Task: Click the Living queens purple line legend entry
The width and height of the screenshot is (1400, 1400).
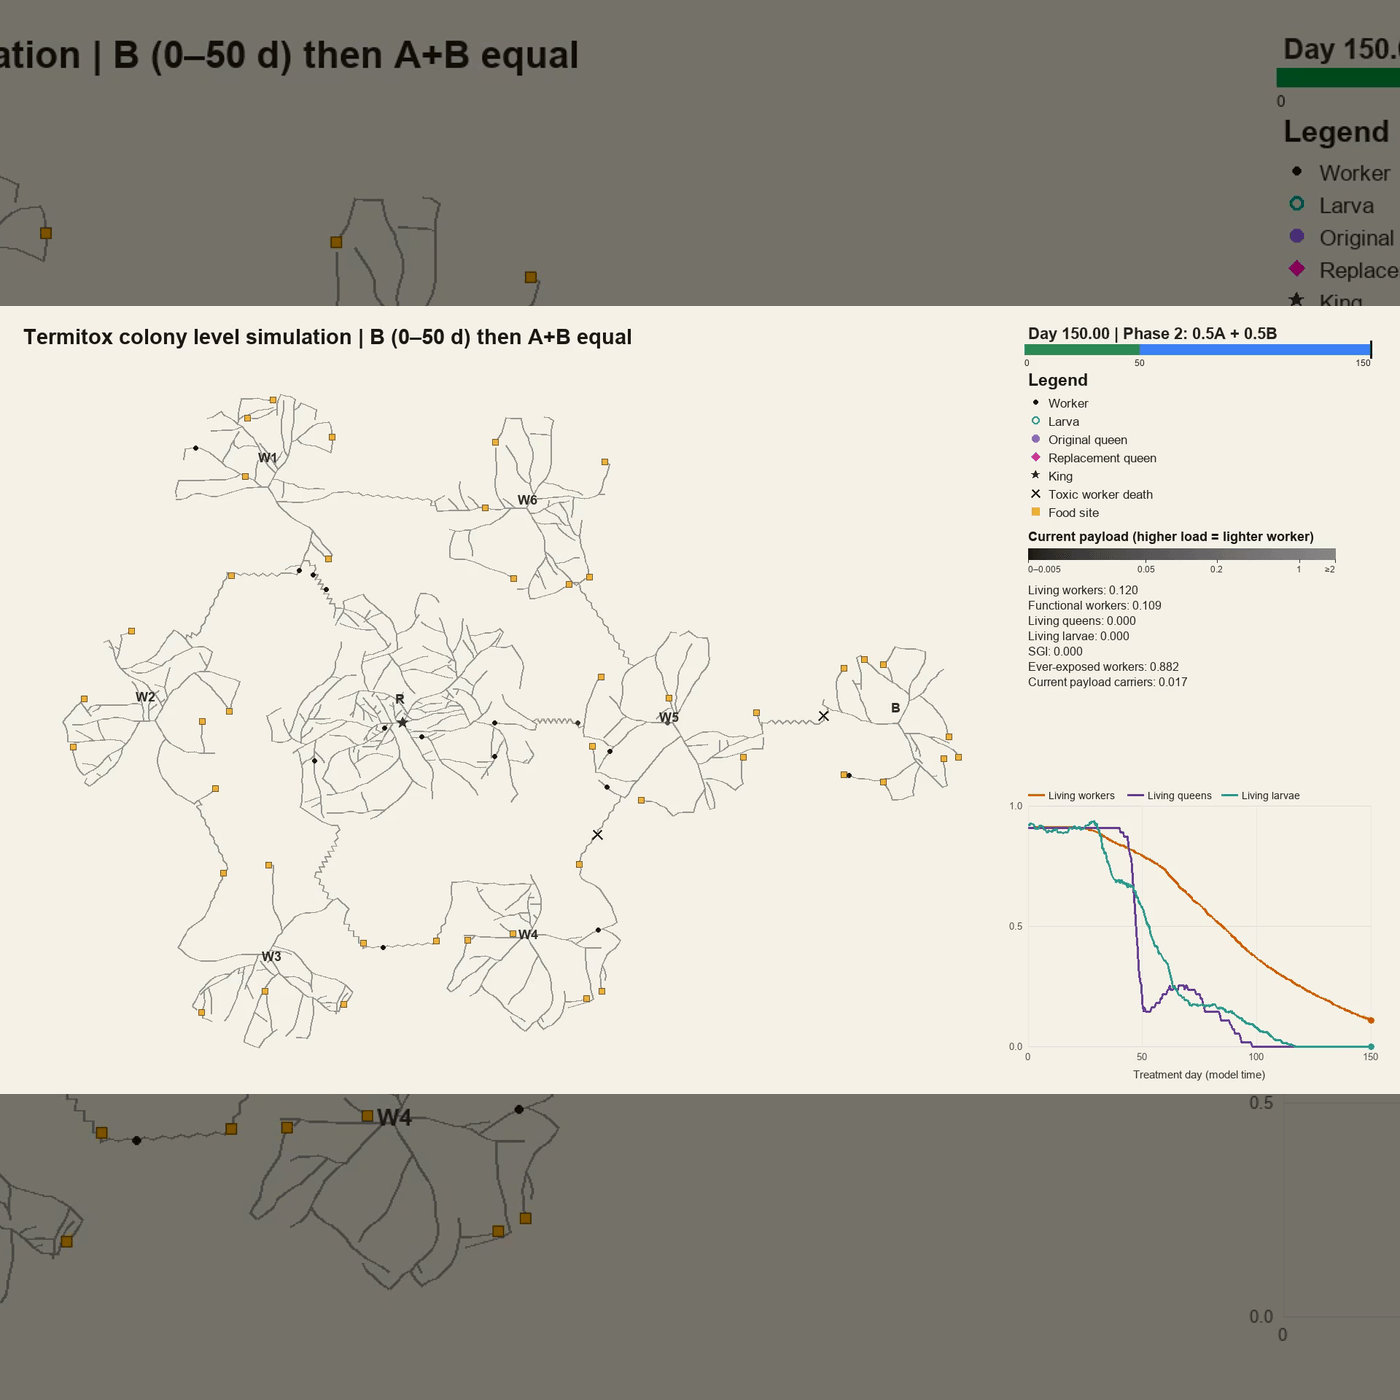Action: (x=1169, y=796)
